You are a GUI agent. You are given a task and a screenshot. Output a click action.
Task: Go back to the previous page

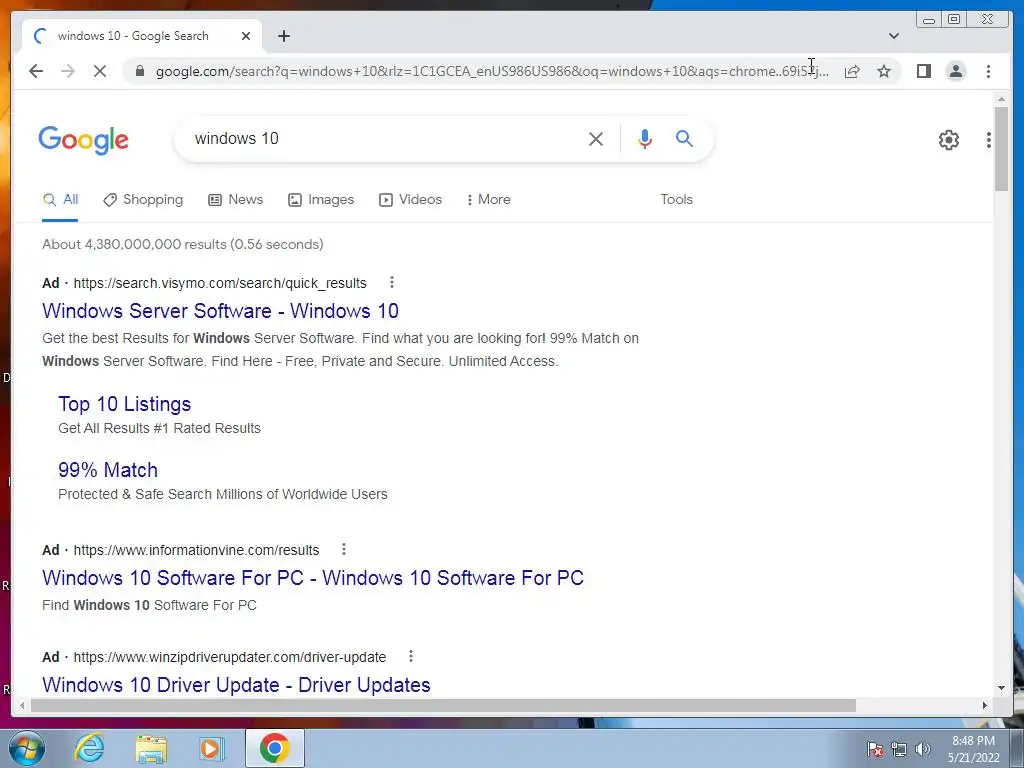click(x=36, y=71)
